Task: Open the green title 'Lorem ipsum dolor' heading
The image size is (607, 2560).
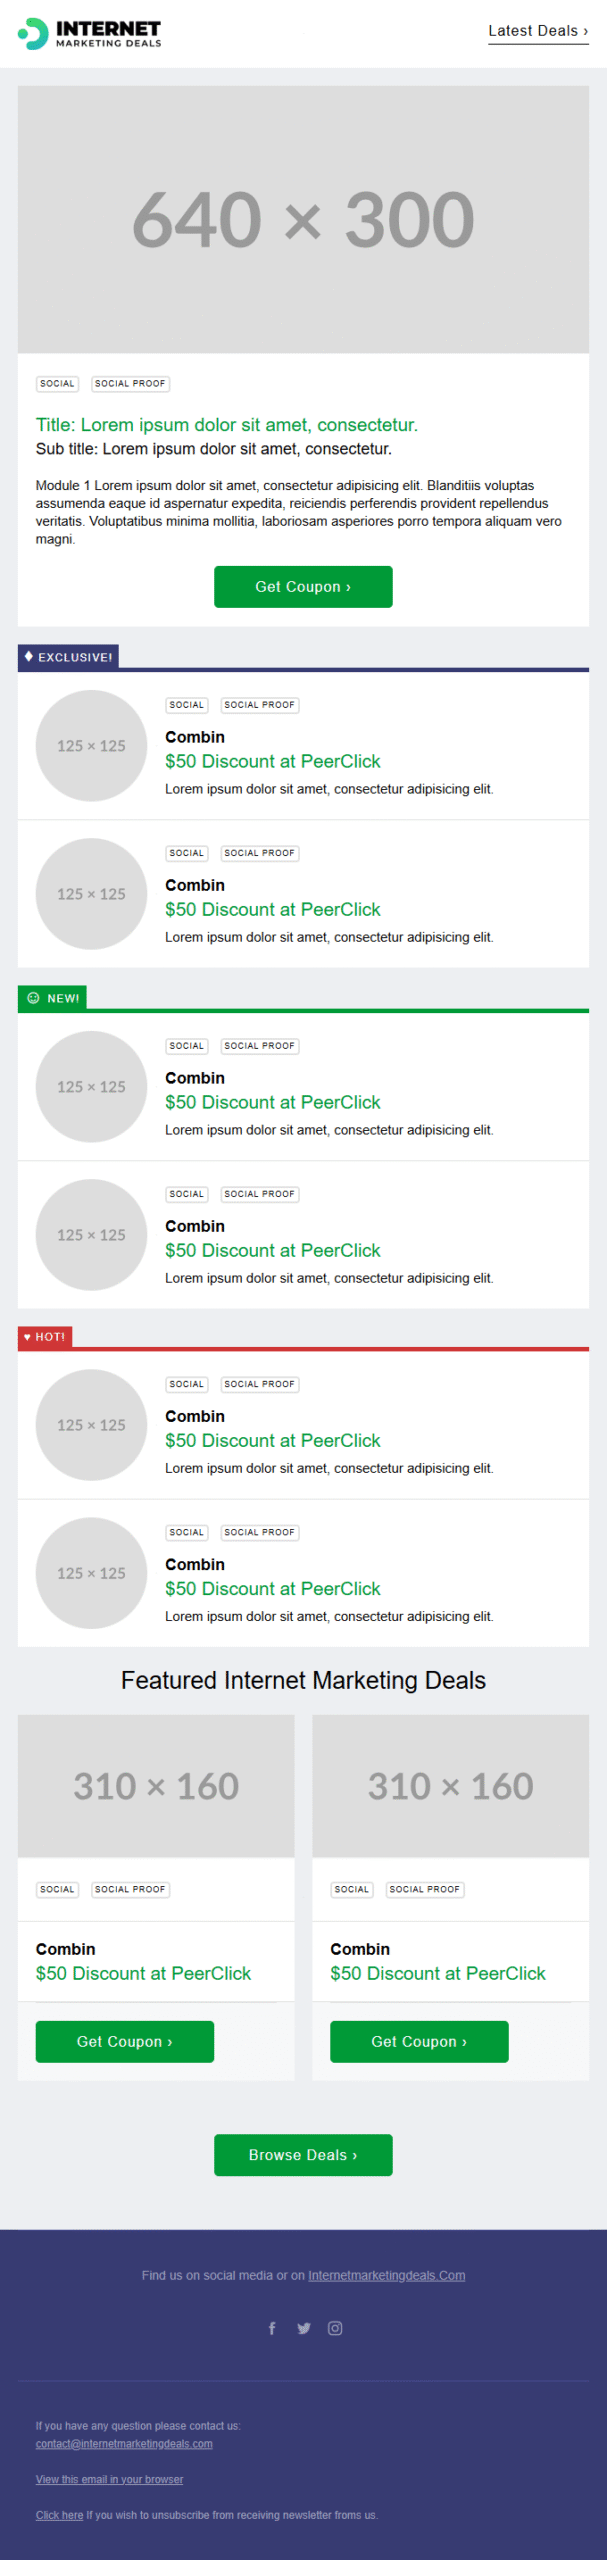Action: tap(227, 425)
